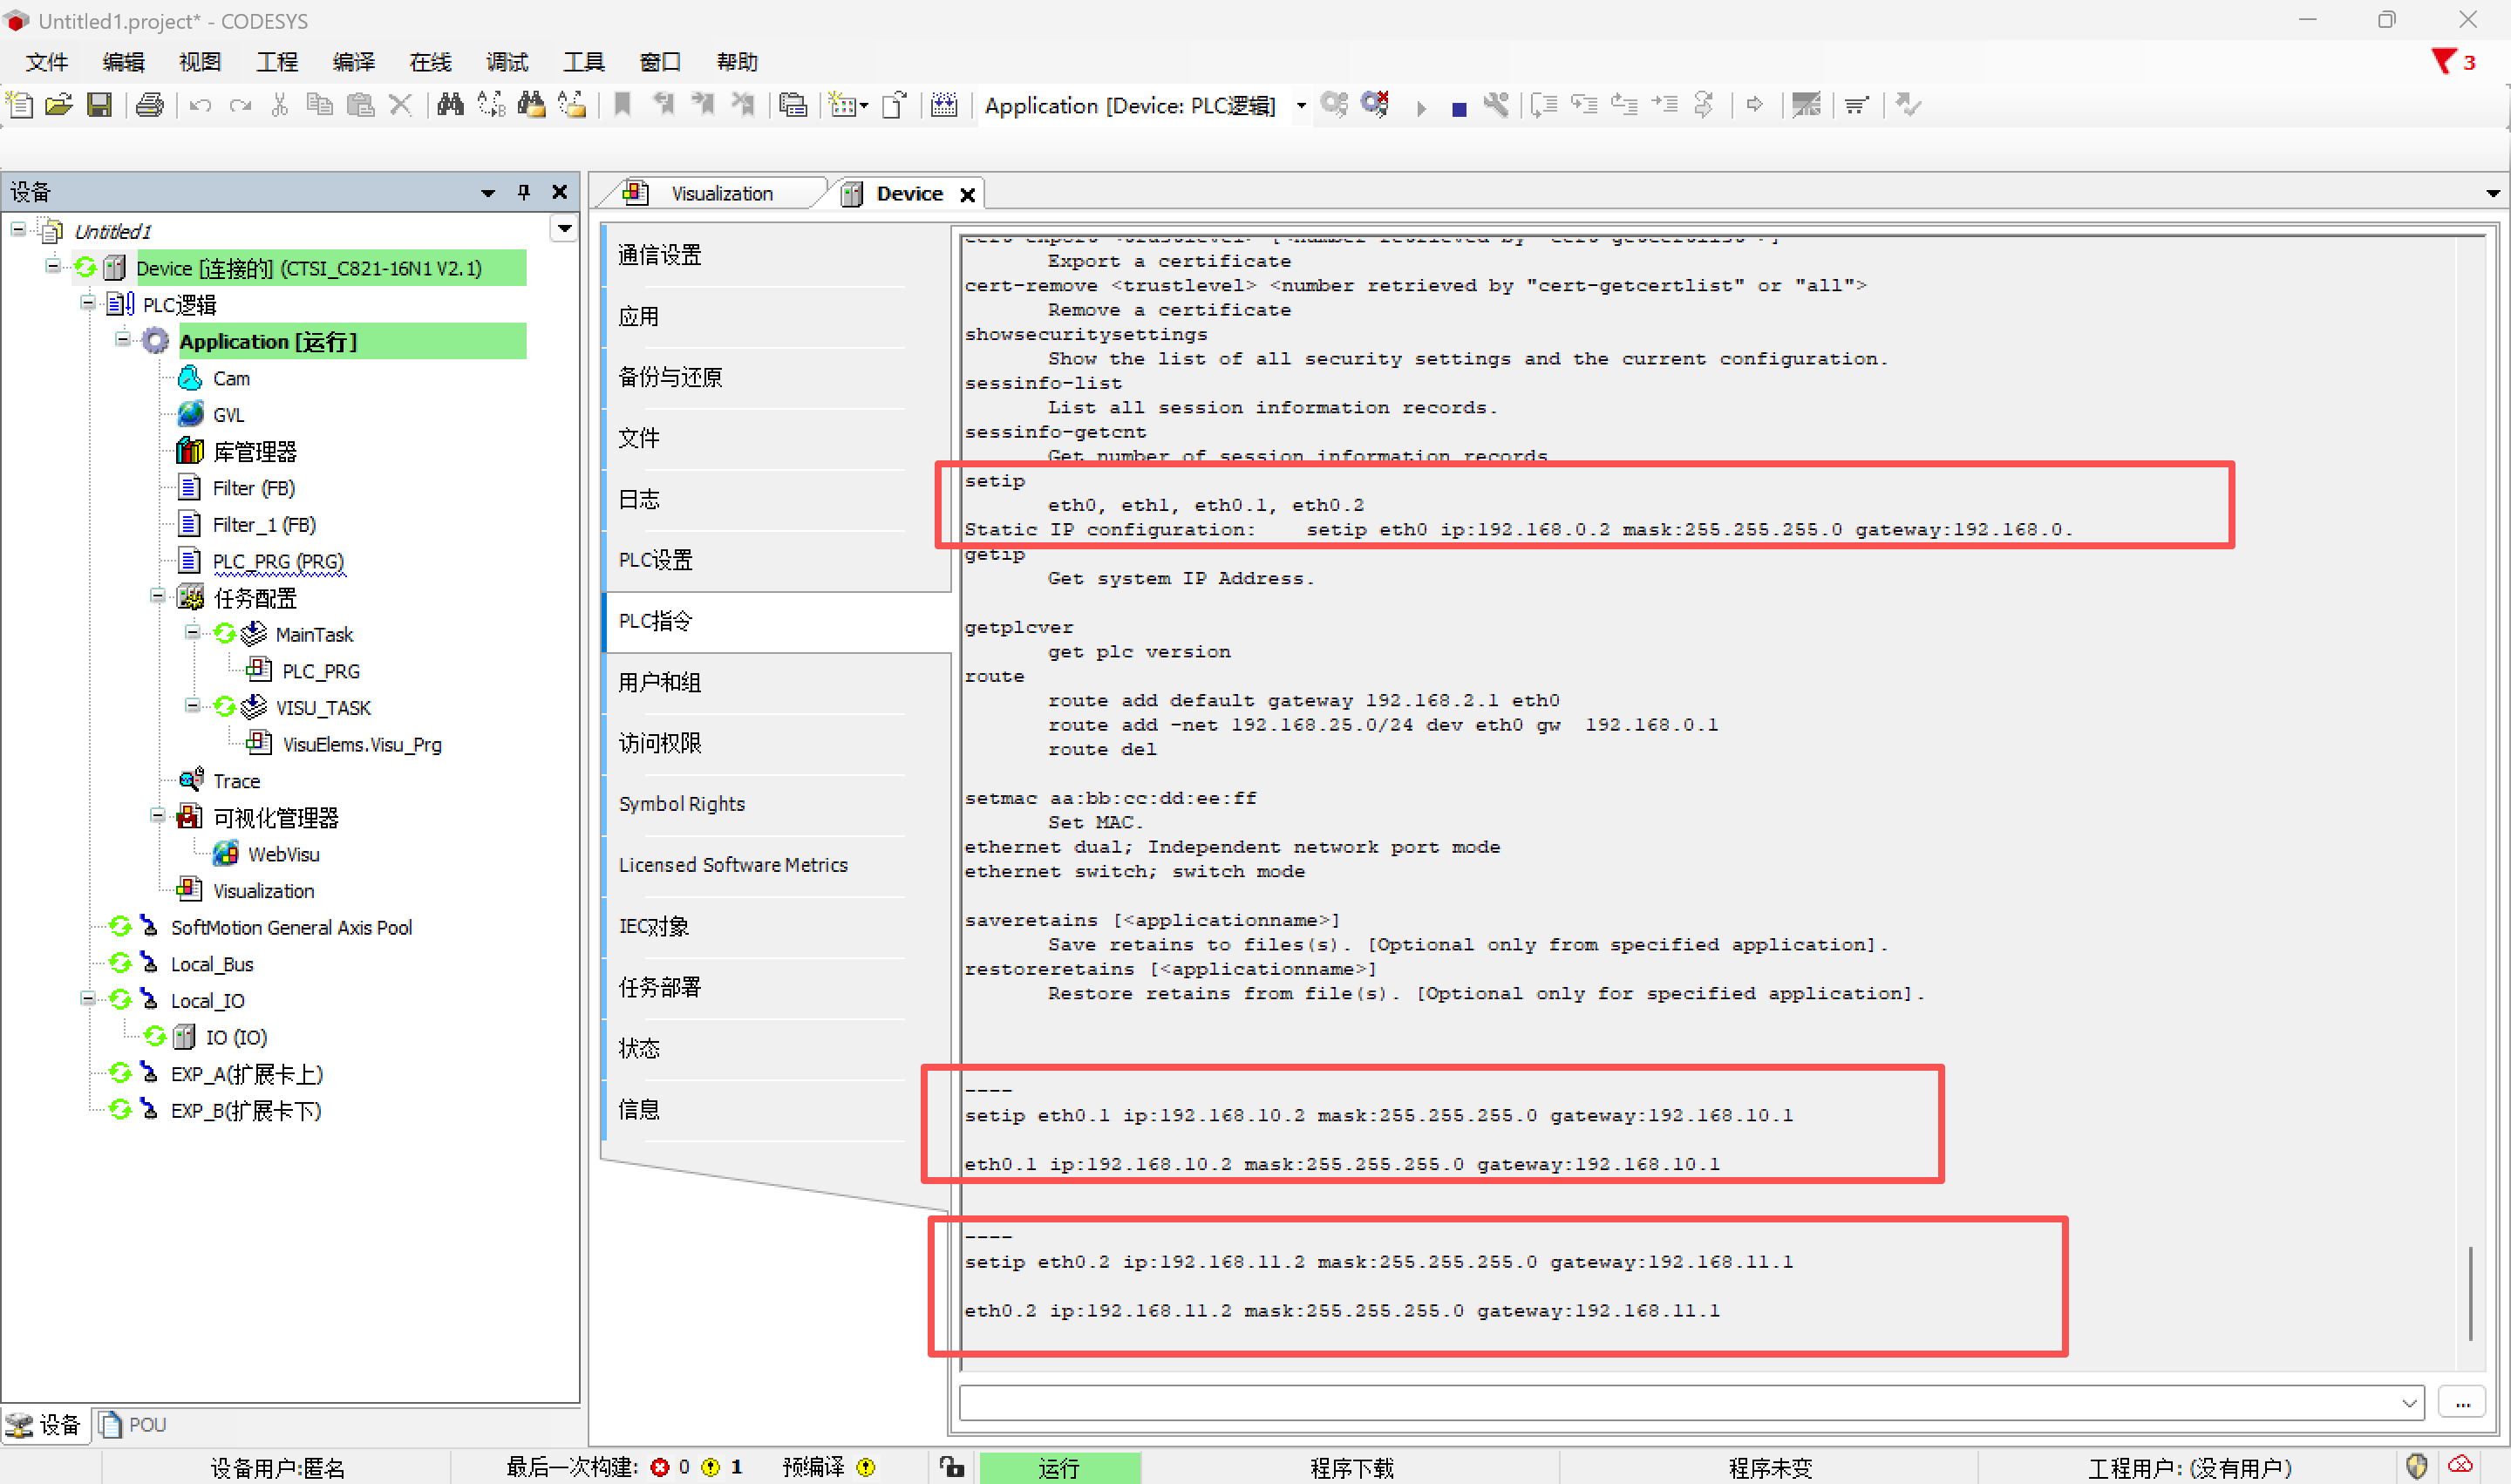Click the New file toolbar icon
This screenshot has width=2511, height=1484.
20,105
